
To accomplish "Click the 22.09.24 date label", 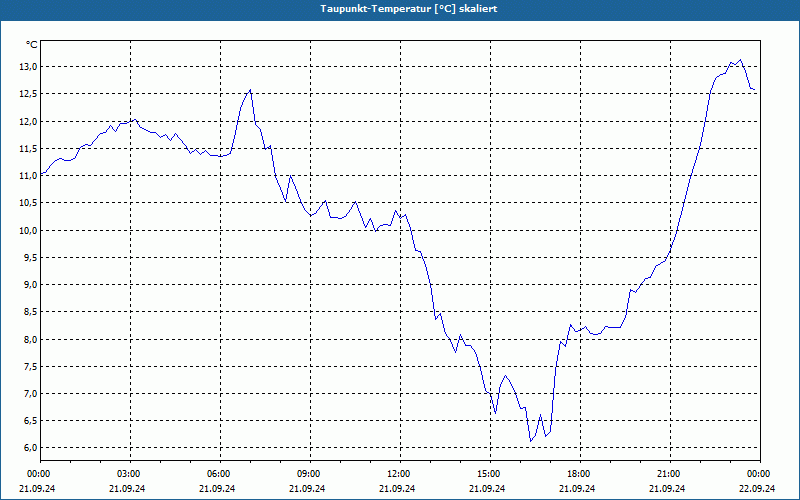I will [757, 488].
